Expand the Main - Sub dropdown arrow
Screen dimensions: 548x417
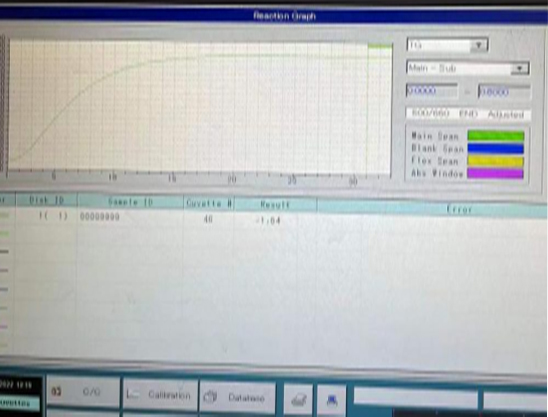click(x=520, y=69)
